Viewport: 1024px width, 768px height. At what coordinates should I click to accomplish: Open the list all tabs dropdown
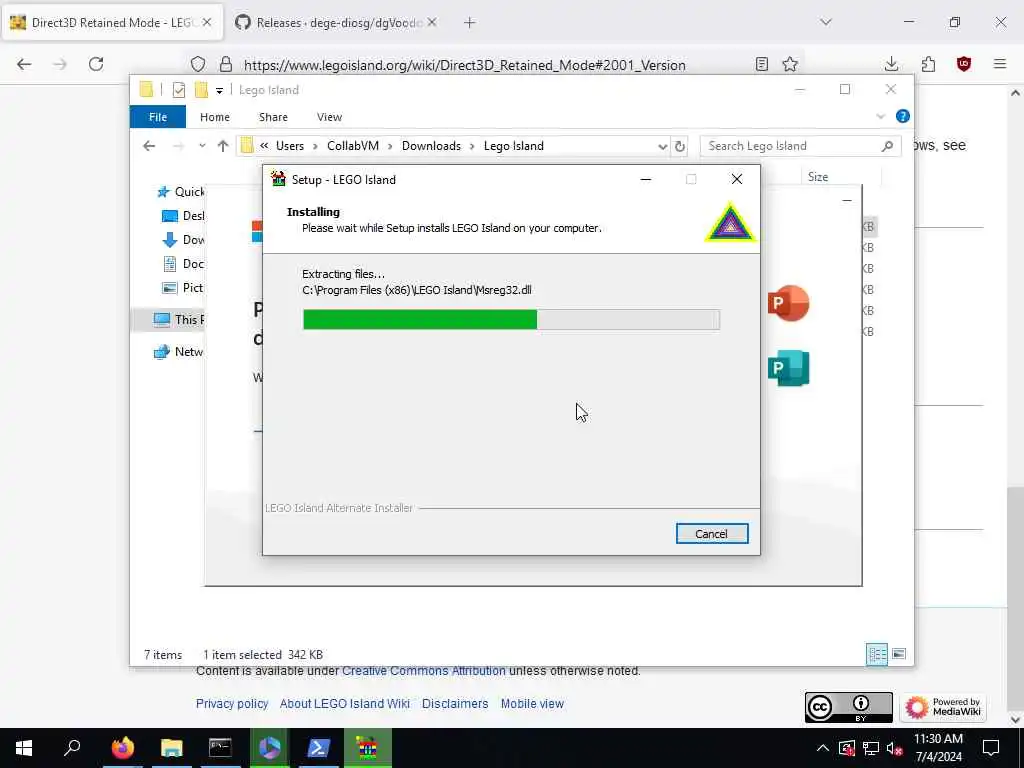pyautogui.click(x=826, y=22)
